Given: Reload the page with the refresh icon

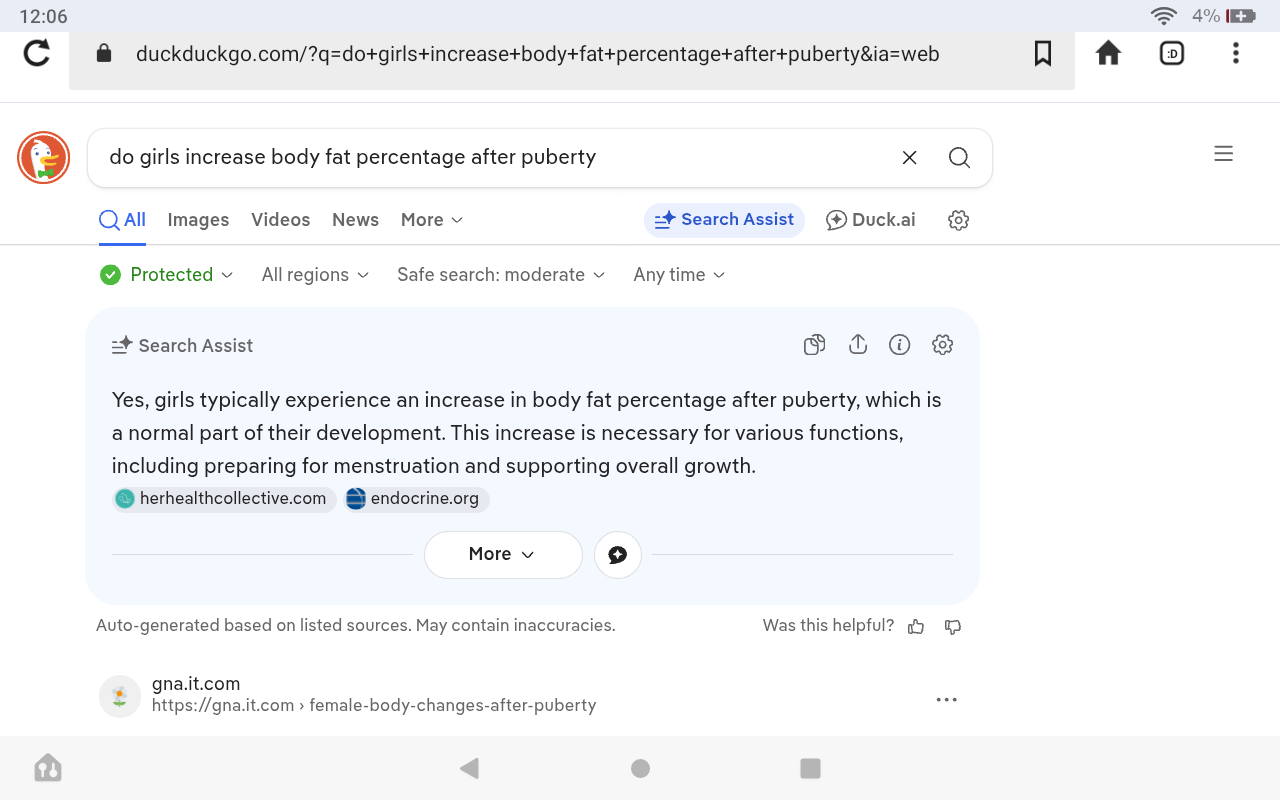Looking at the screenshot, I should point(37,53).
